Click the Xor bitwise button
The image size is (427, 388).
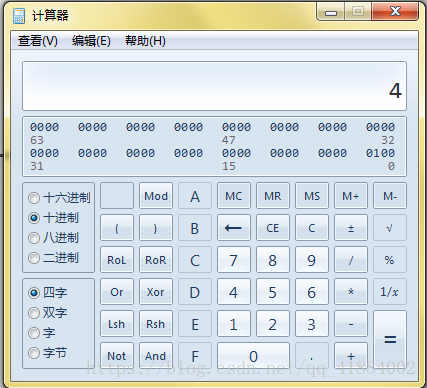point(156,292)
